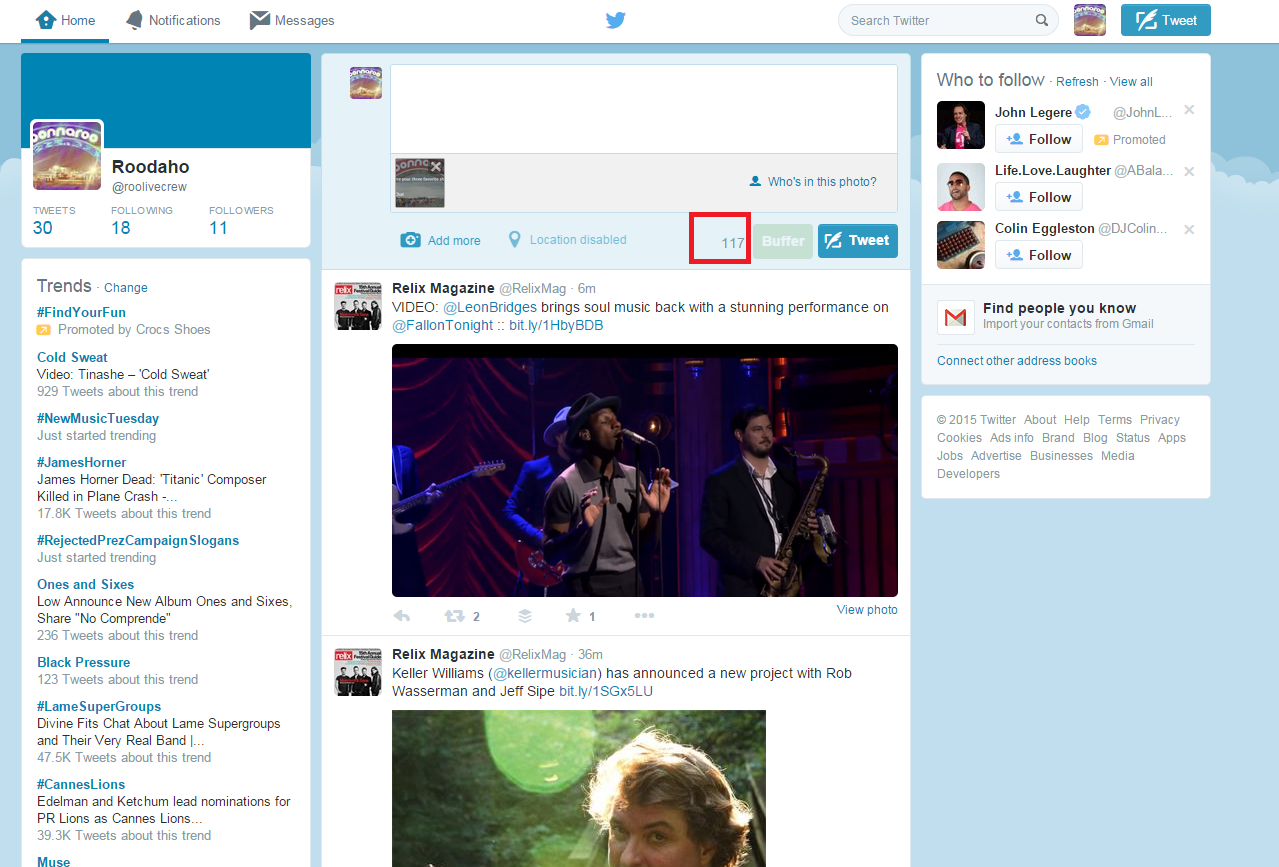The width and height of the screenshot is (1279, 867).
Task: Post with the compose box Tweet button
Action: point(858,241)
